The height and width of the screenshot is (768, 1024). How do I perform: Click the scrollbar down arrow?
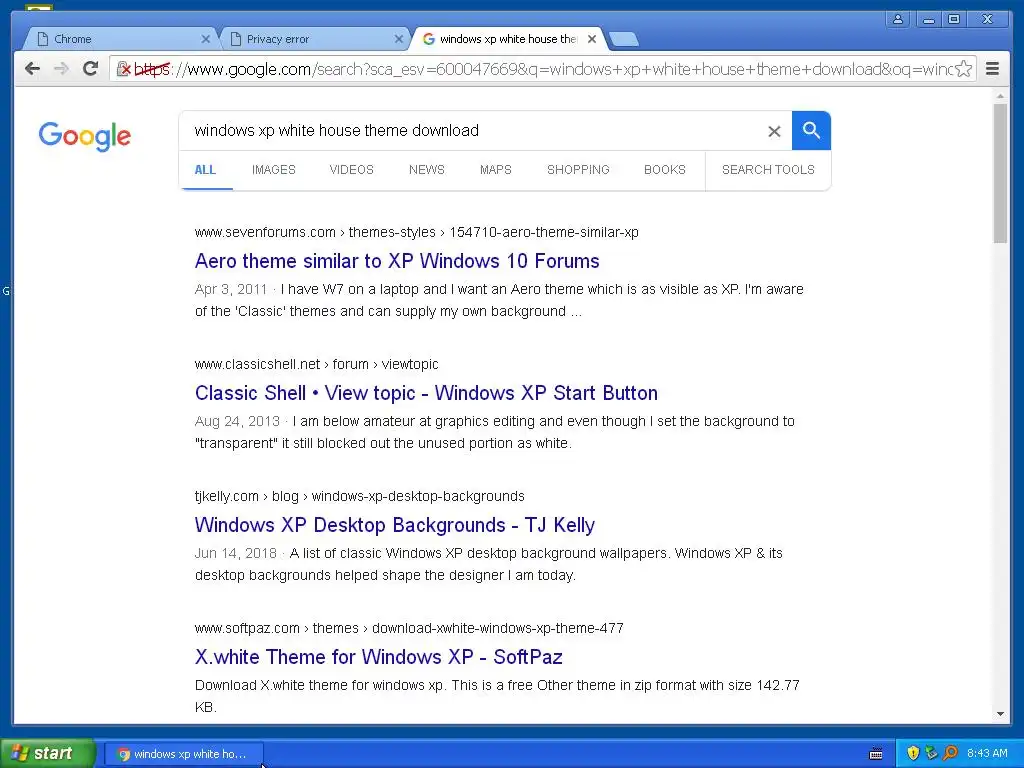(1000, 714)
